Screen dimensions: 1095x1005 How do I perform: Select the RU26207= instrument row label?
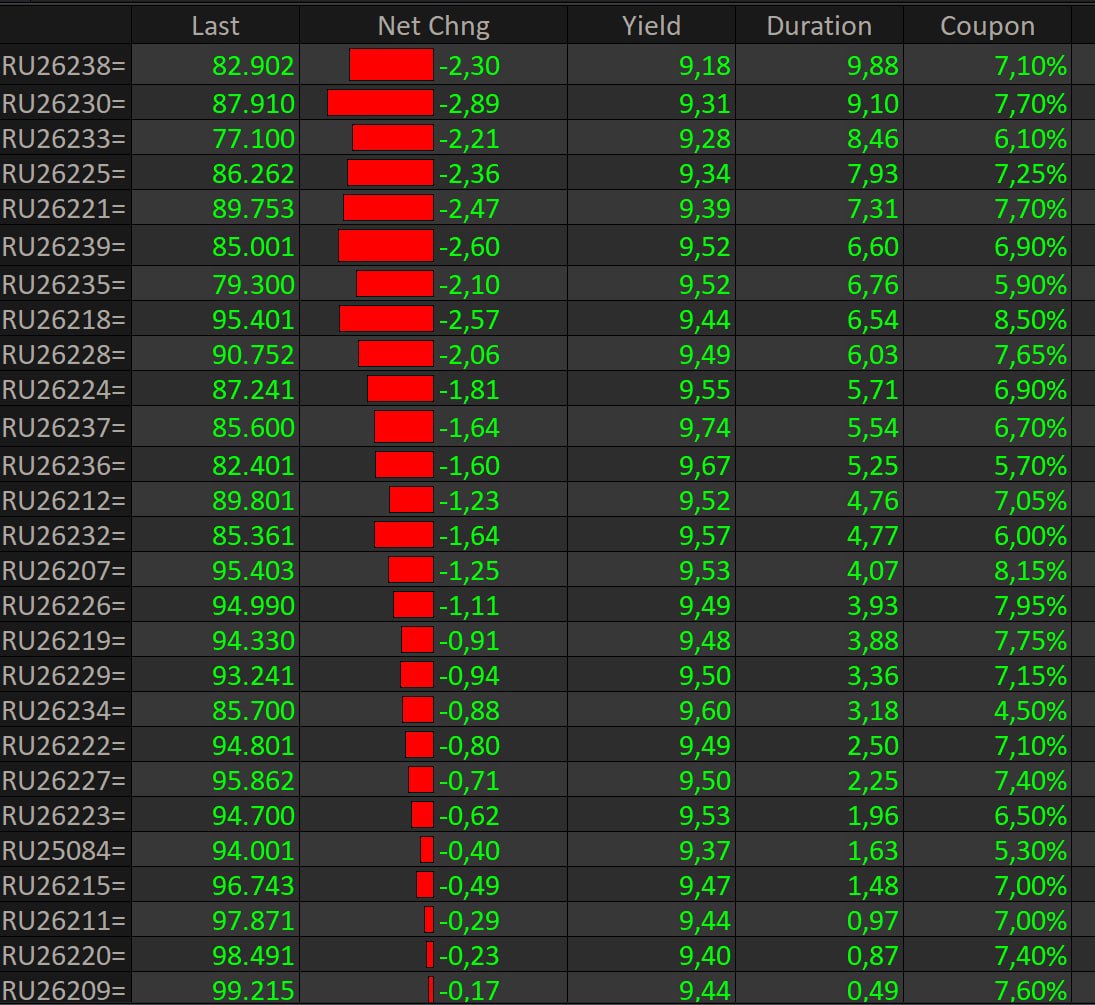point(64,570)
